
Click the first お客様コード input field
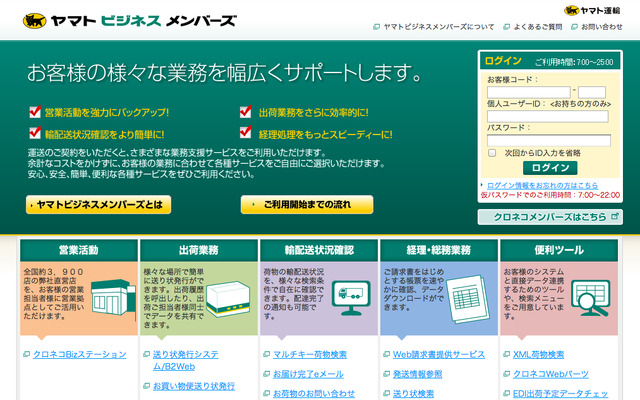click(529, 92)
